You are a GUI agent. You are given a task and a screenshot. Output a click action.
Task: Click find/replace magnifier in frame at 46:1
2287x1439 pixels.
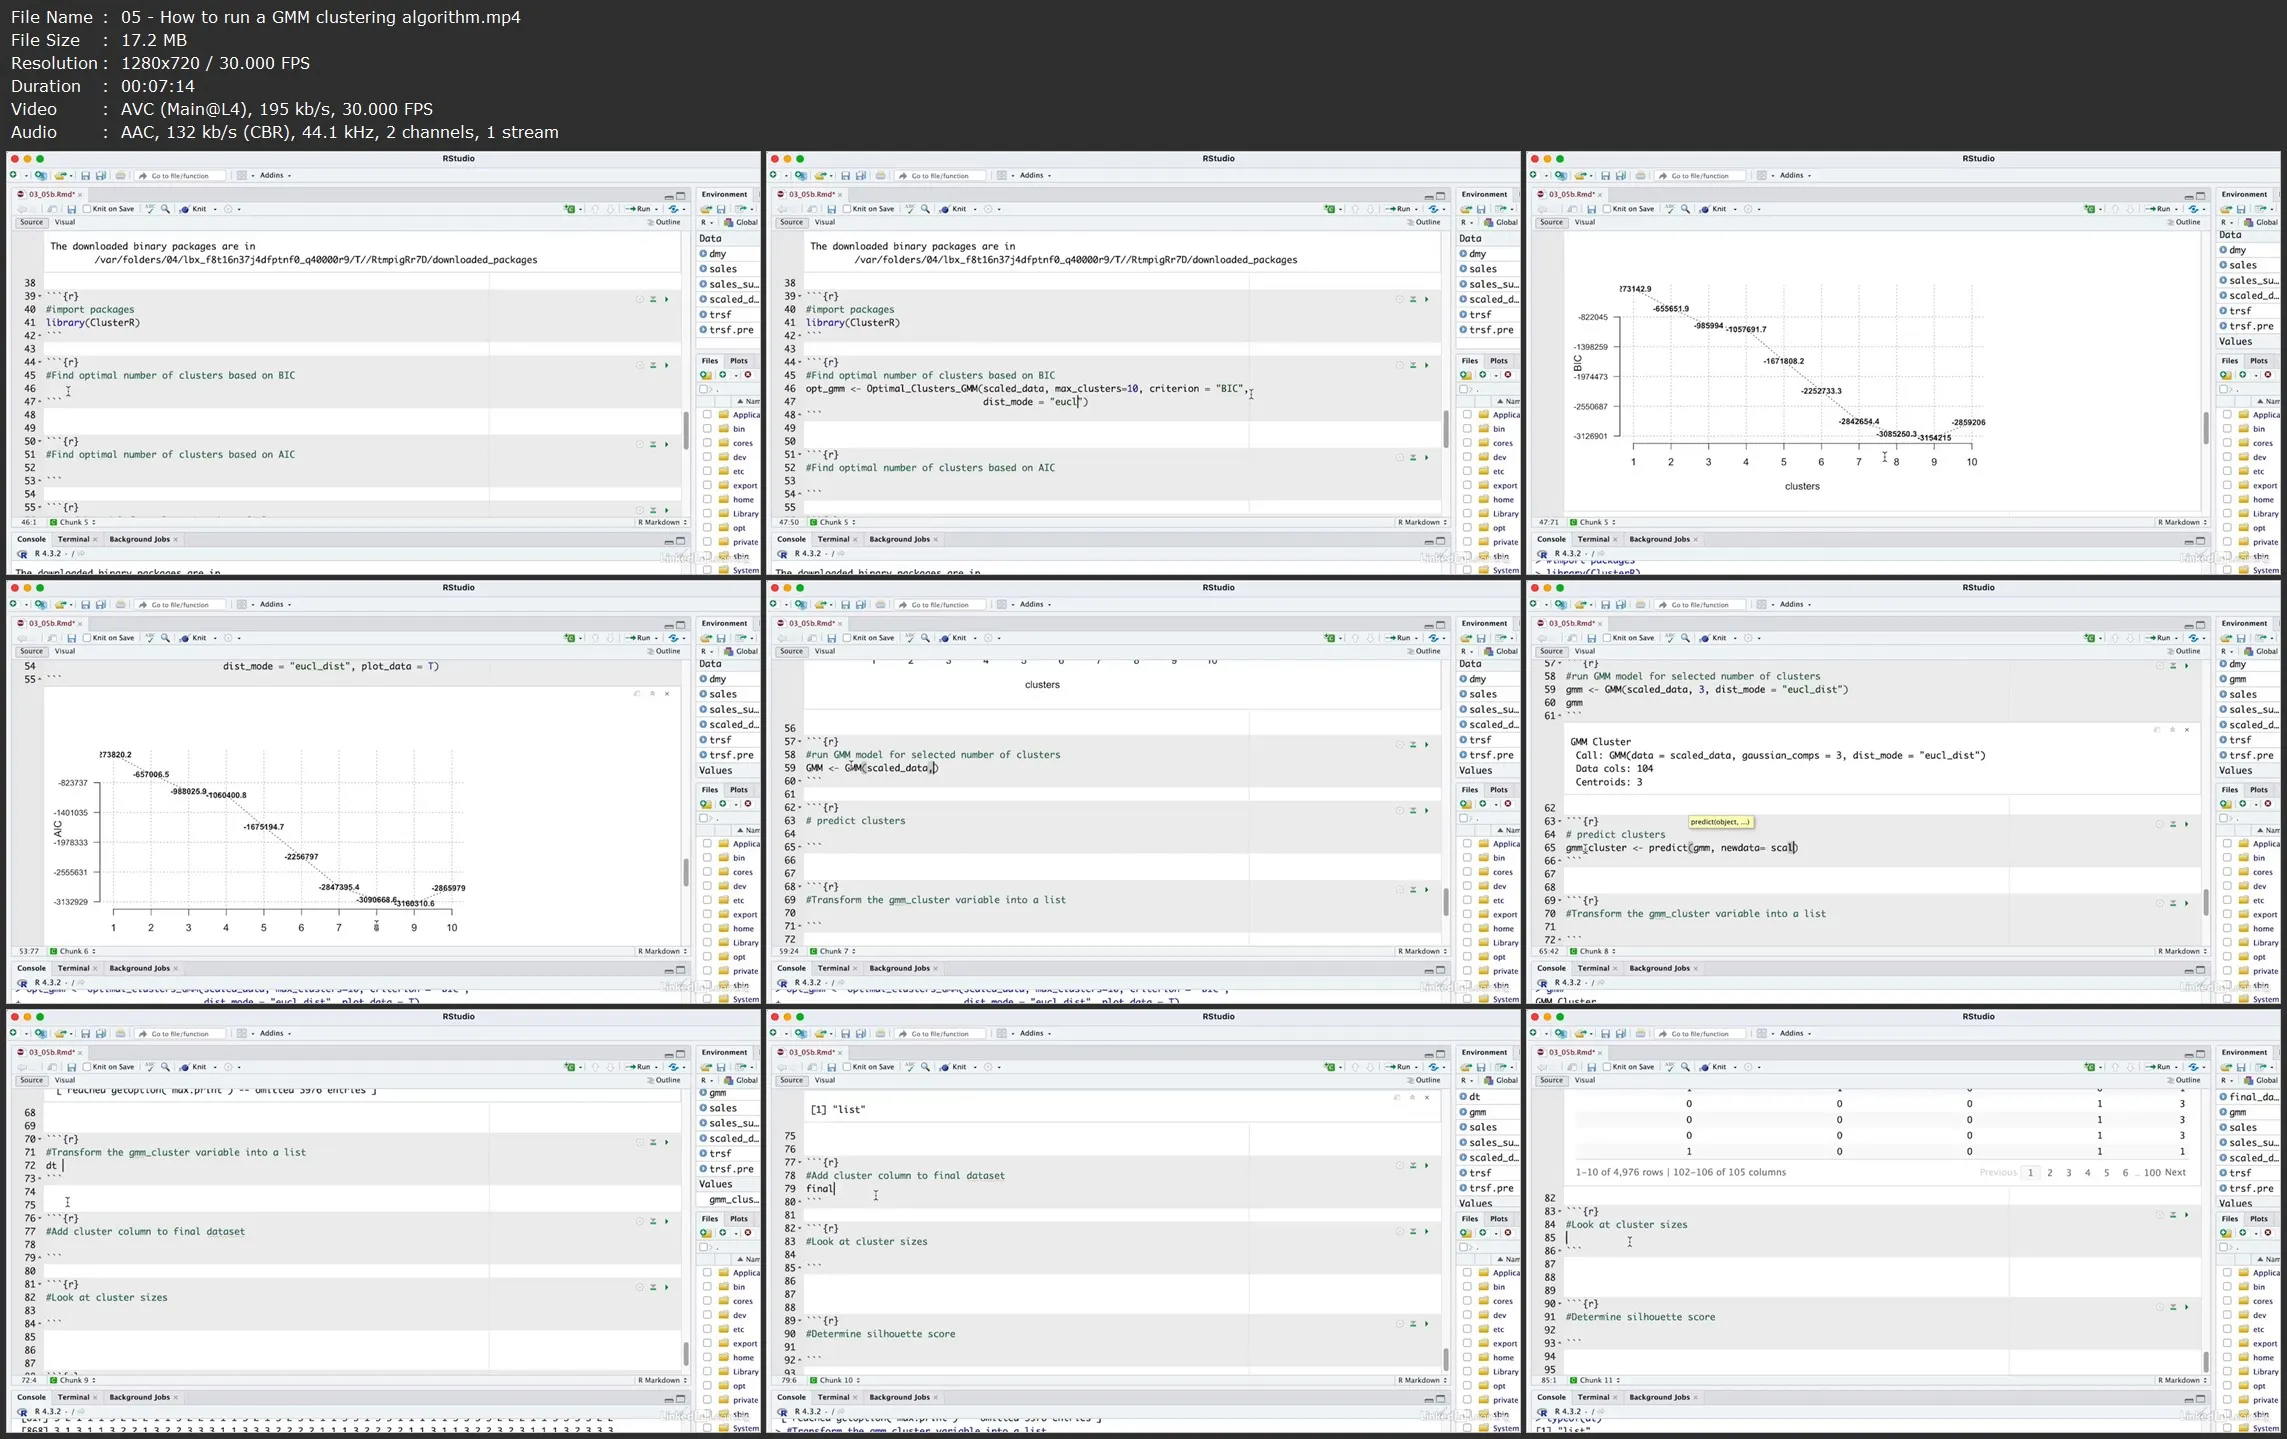165,209
